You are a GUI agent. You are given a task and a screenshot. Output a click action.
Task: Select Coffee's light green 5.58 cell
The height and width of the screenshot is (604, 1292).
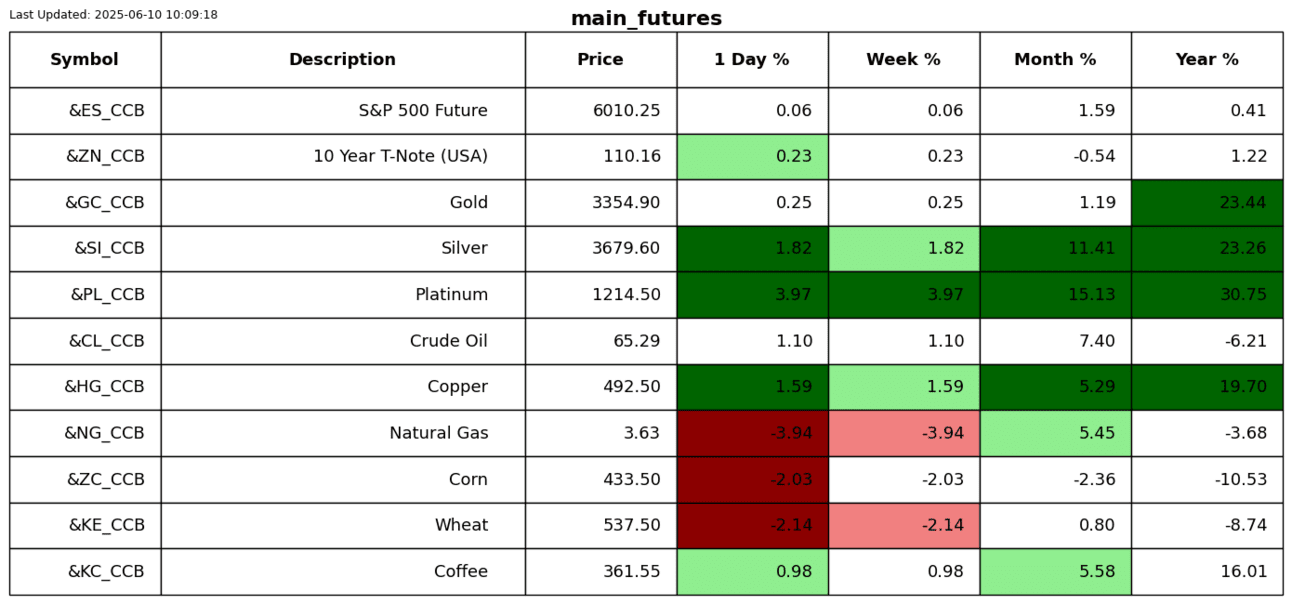coord(1055,571)
